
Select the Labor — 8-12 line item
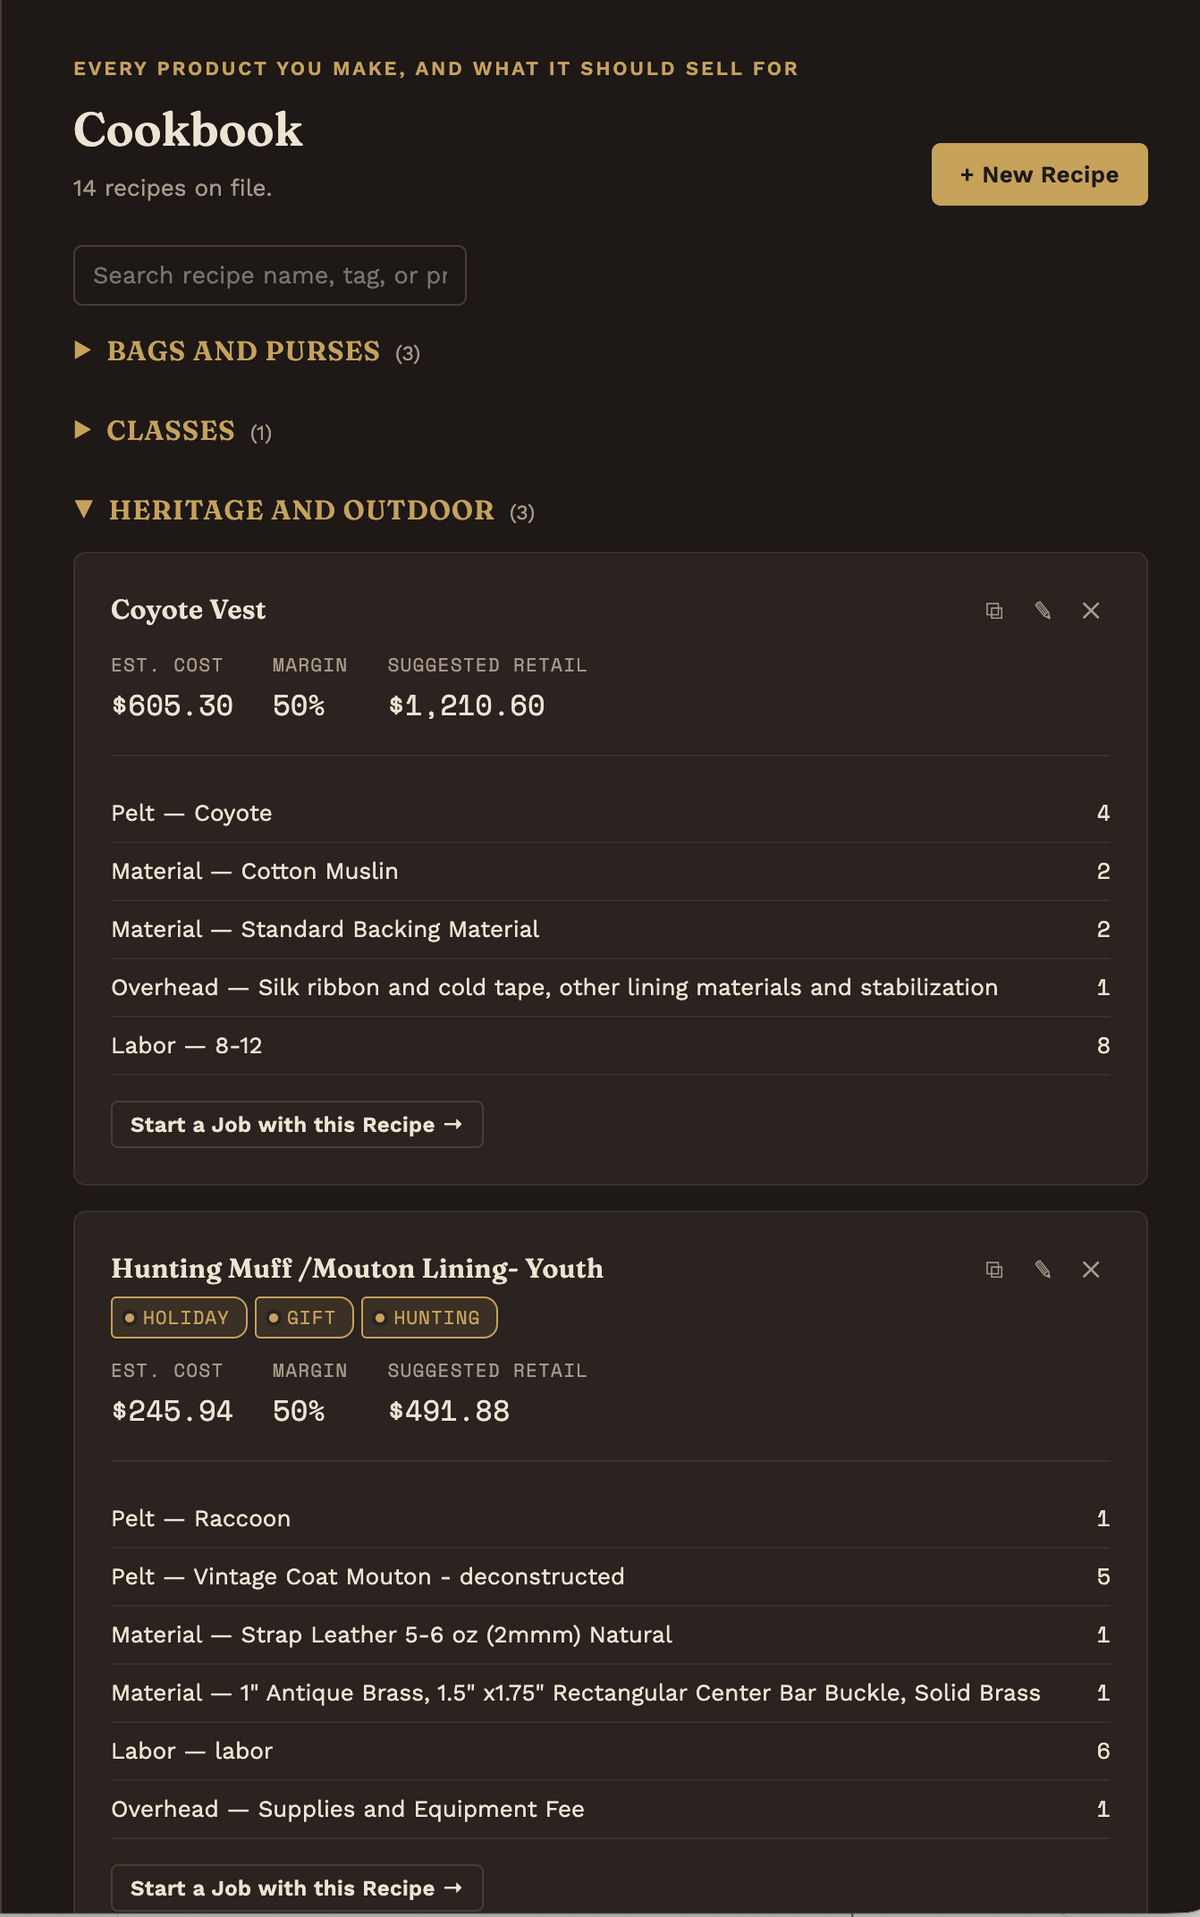point(610,1046)
